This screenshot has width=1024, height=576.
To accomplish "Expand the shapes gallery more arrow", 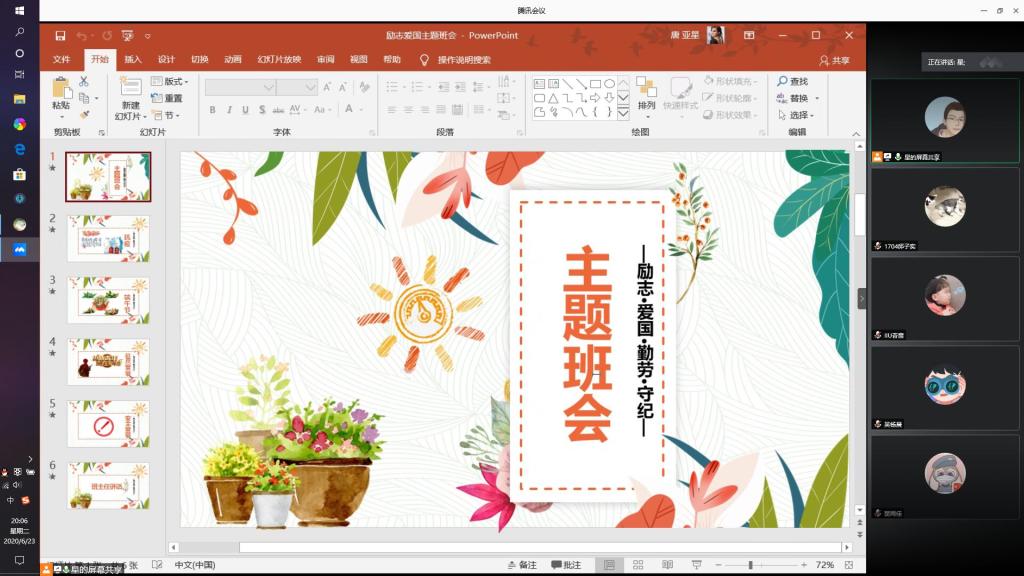I will (623, 112).
